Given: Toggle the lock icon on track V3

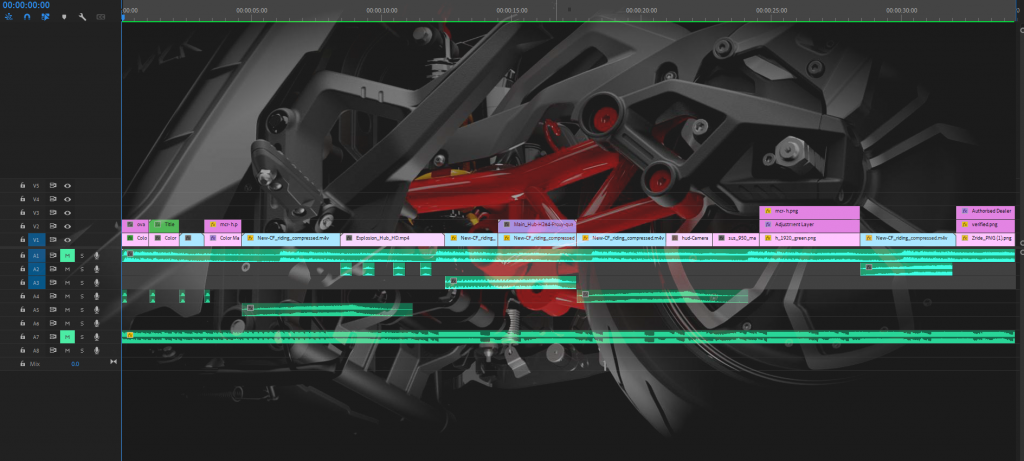Looking at the screenshot, I should (22, 213).
